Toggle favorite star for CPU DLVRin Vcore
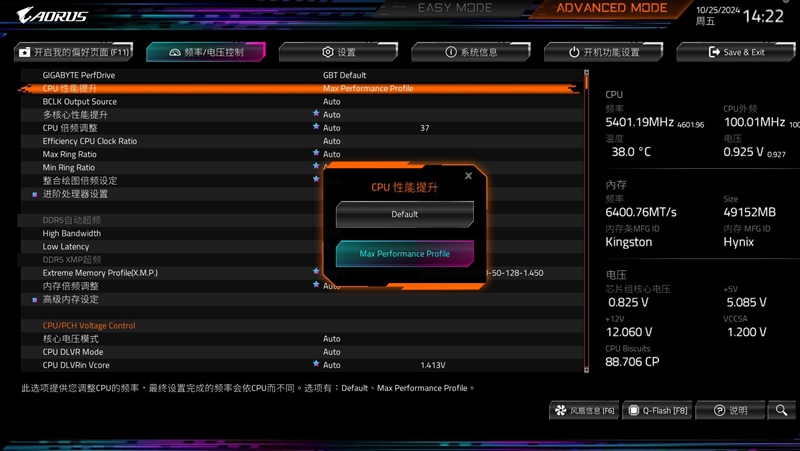This screenshot has width=800, height=451. click(x=316, y=365)
